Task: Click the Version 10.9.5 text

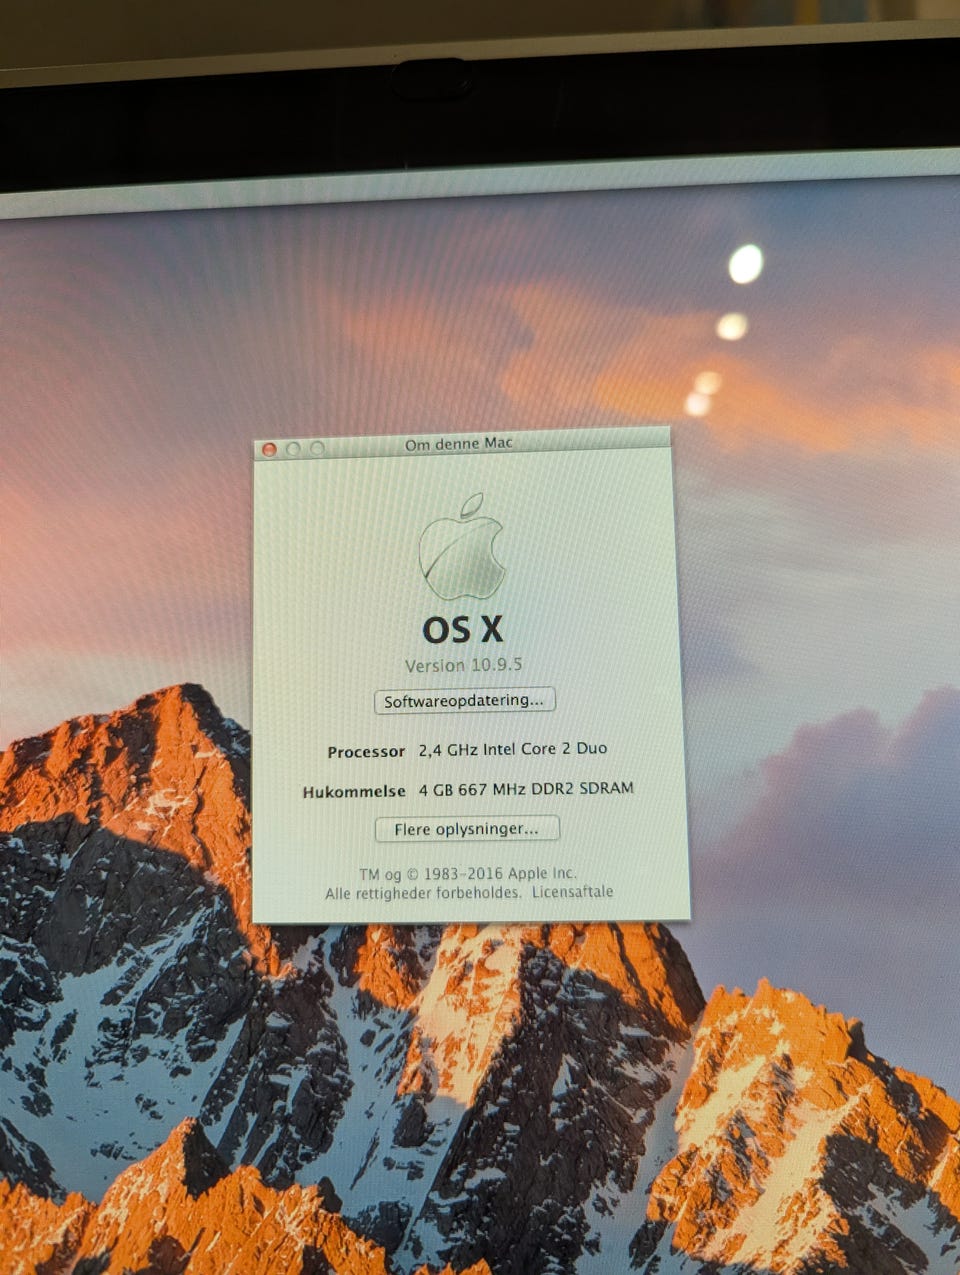Action: pos(464,665)
